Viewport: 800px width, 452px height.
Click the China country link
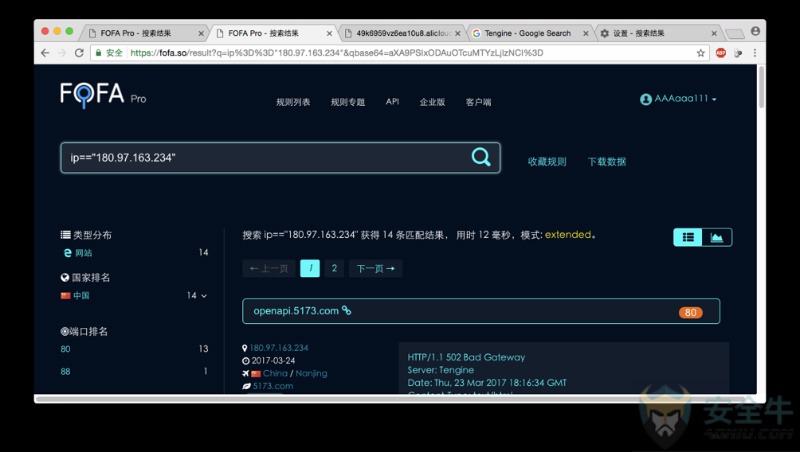pos(275,373)
